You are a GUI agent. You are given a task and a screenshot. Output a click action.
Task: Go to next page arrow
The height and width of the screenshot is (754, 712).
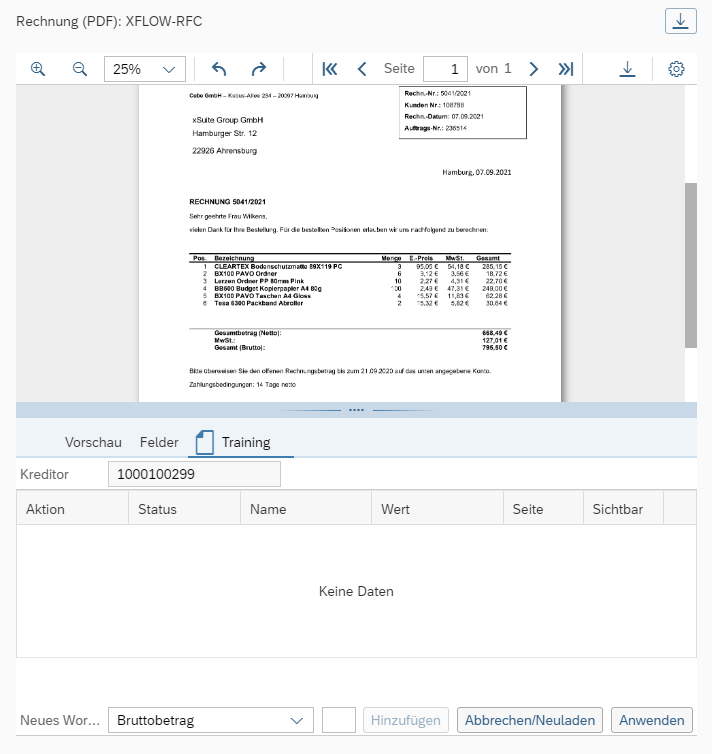[534, 69]
